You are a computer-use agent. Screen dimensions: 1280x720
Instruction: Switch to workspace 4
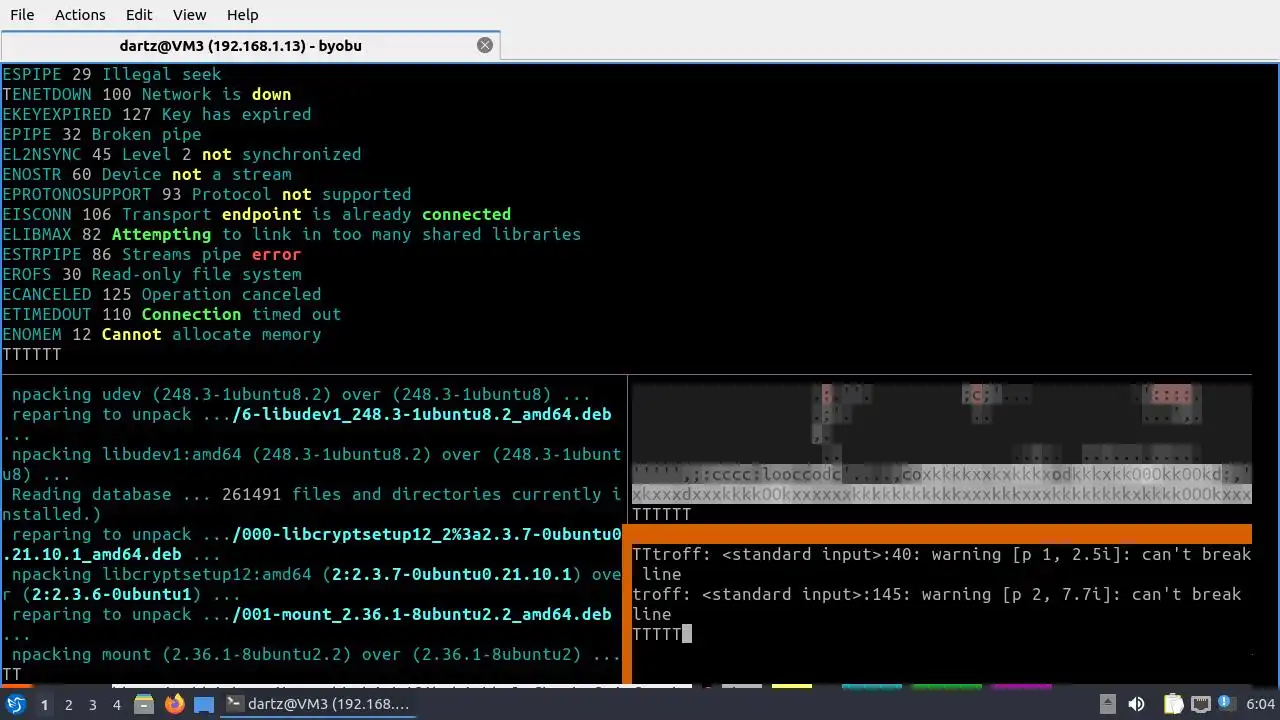117,705
